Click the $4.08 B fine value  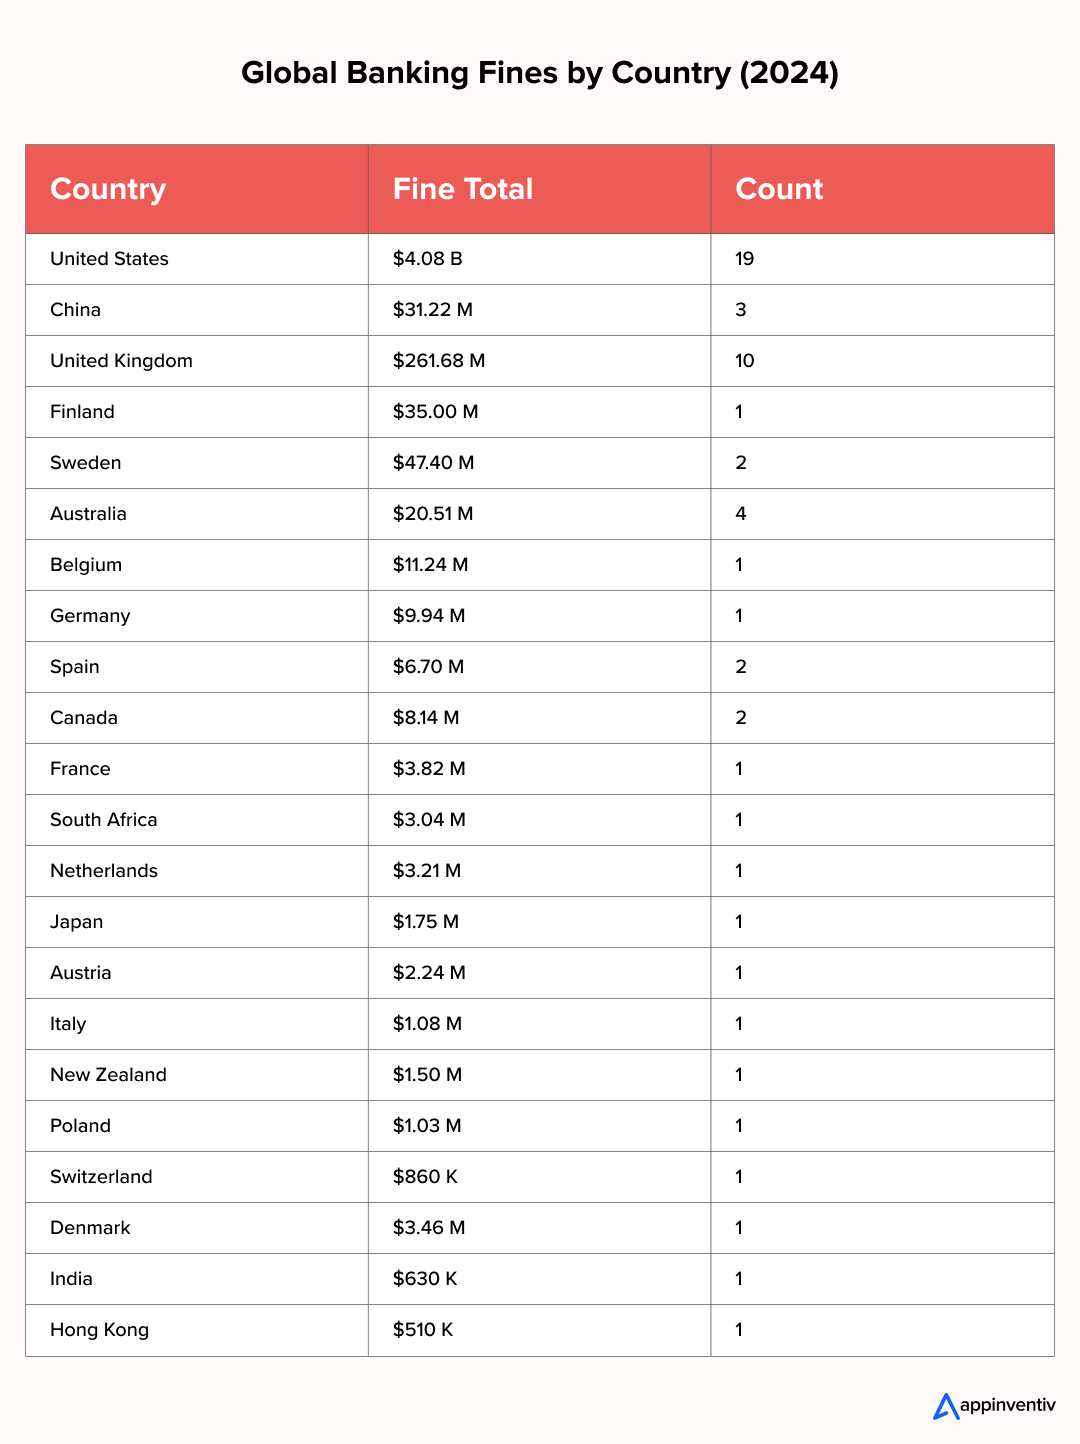427,259
